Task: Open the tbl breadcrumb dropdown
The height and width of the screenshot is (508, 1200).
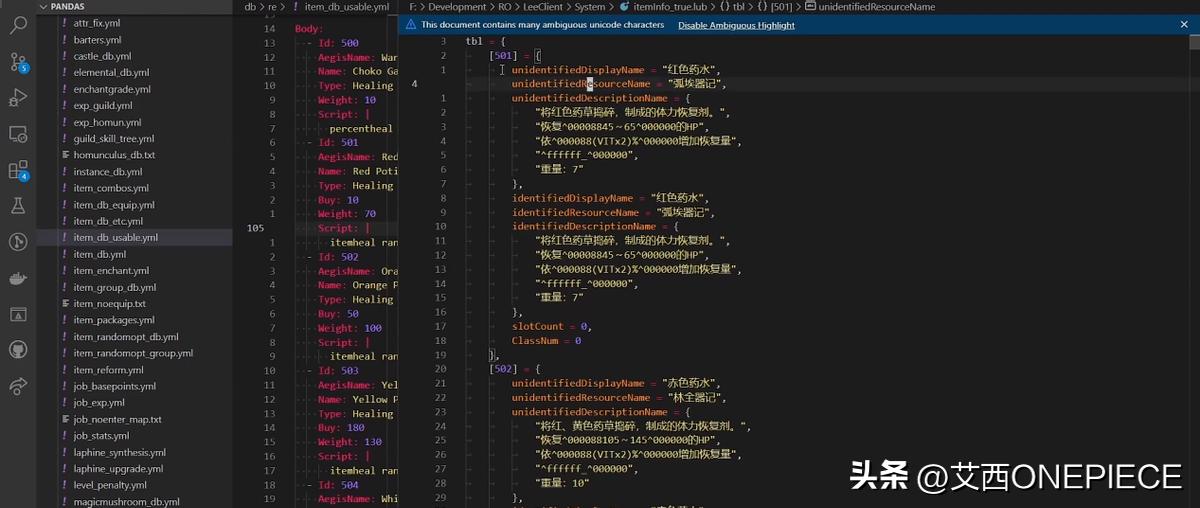Action: [x=738, y=7]
